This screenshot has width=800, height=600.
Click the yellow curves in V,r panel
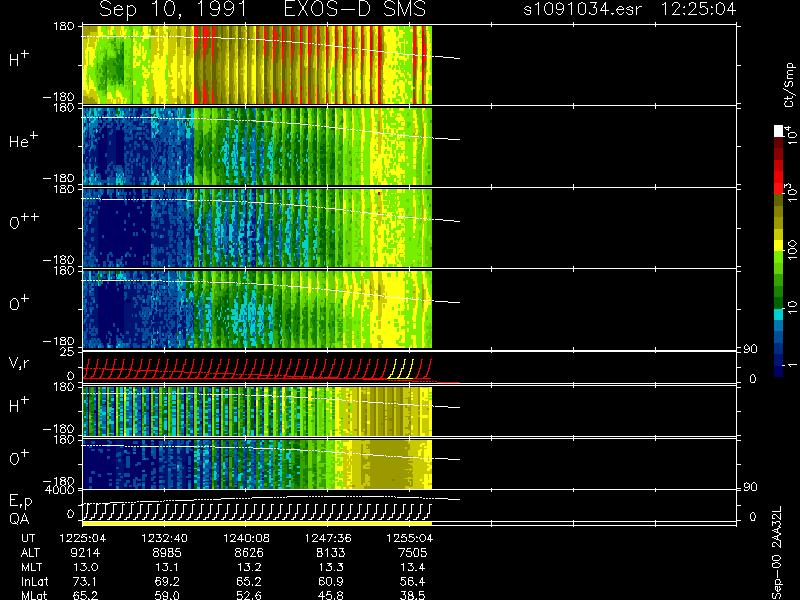click(401, 369)
